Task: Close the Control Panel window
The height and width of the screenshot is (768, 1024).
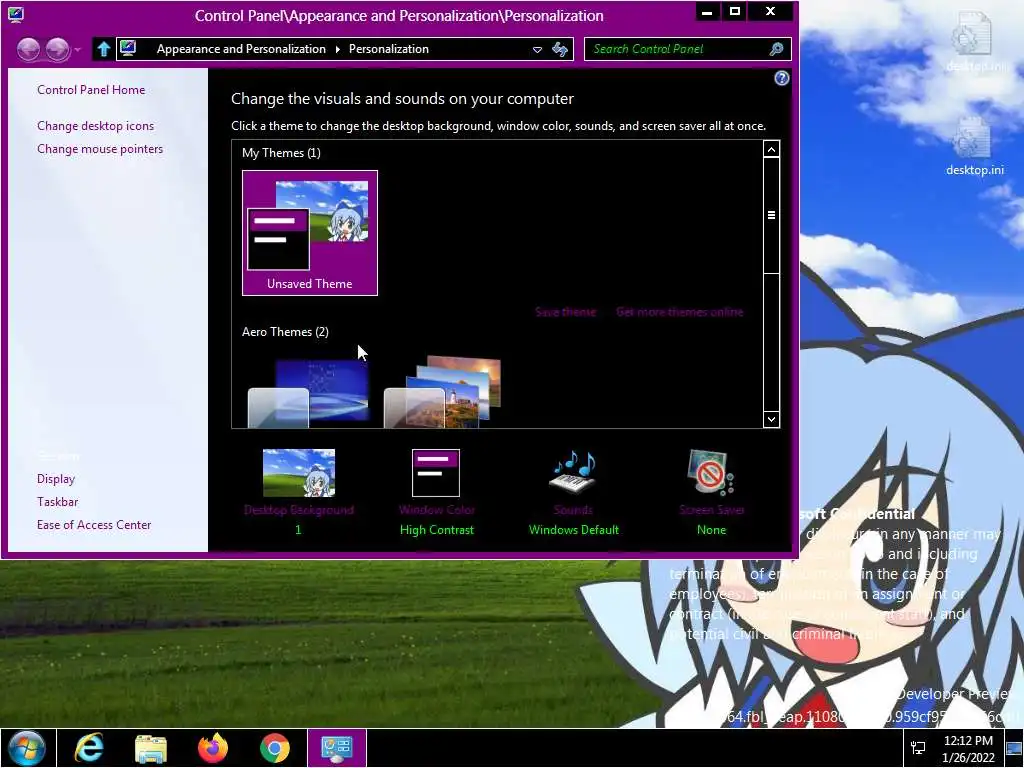Action: point(771,11)
